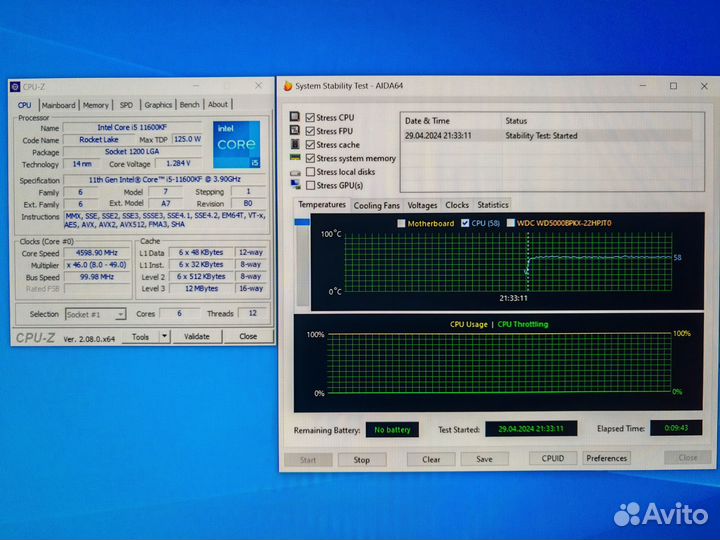
Task: Open the CPUID panel
Action: [552, 458]
